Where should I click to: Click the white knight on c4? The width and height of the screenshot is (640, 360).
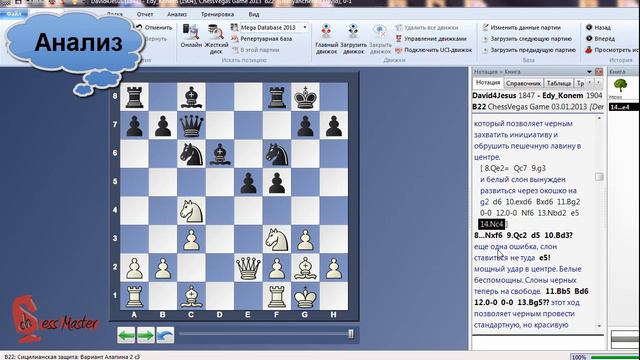(191, 210)
